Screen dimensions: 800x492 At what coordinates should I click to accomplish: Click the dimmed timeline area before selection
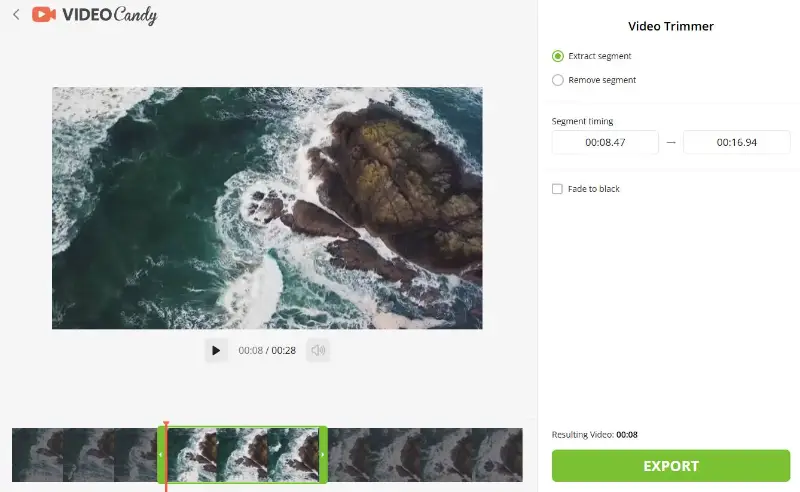tap(84, 455)
